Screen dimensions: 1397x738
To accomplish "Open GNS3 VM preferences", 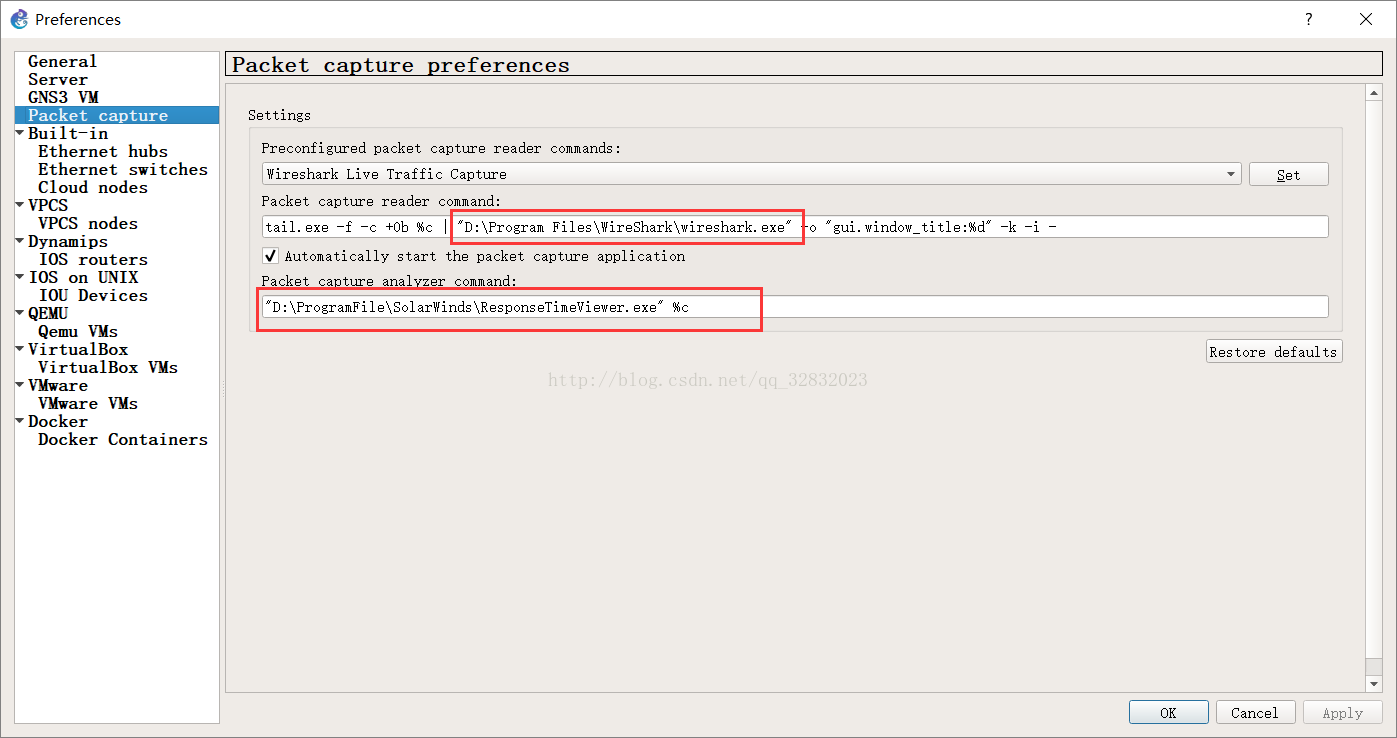I will (63, 98).
